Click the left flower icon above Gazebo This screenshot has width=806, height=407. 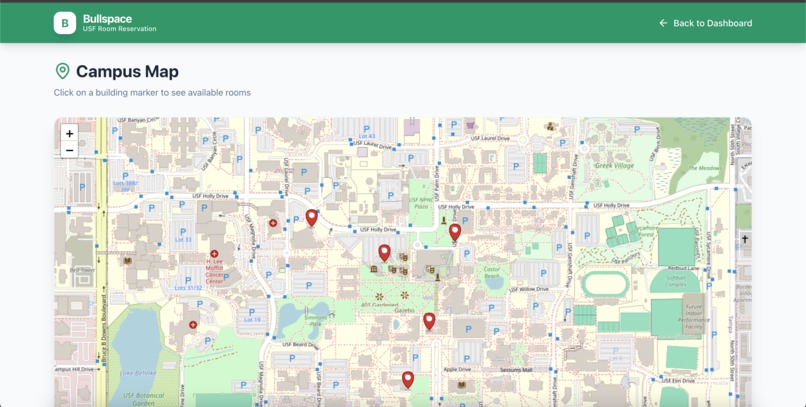379,297
